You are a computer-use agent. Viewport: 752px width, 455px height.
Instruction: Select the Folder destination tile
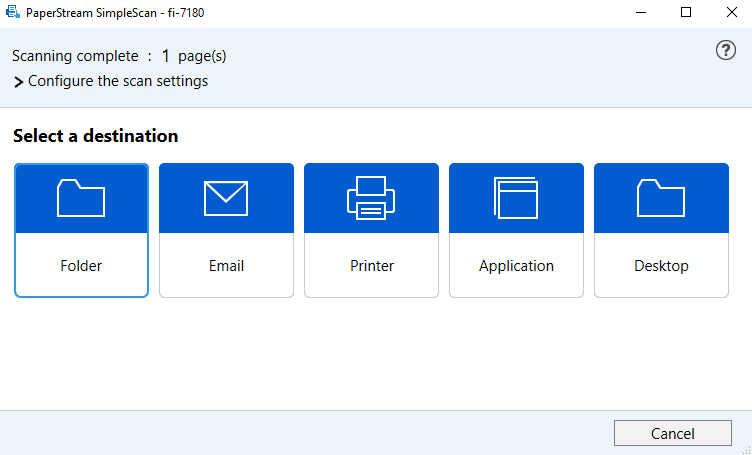81,230
